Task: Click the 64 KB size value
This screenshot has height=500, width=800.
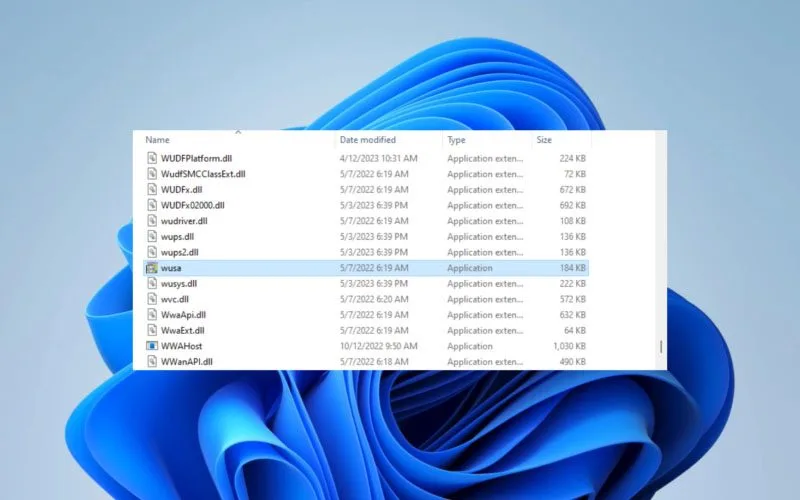Action: click(x=574, y=330)
